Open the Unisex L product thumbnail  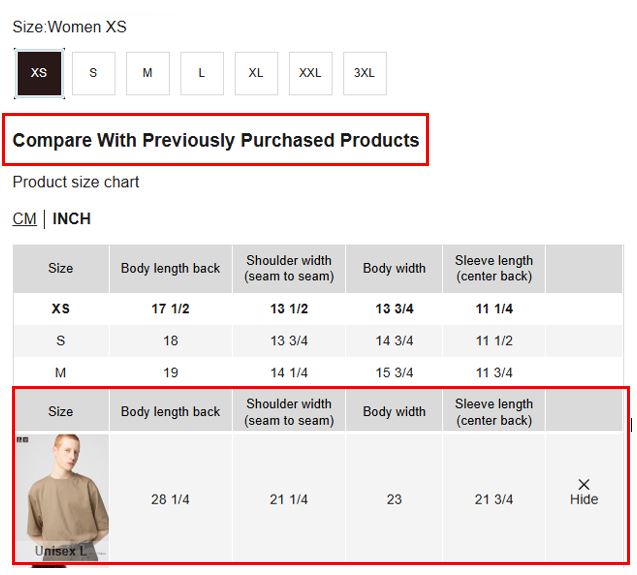point(61,496)
